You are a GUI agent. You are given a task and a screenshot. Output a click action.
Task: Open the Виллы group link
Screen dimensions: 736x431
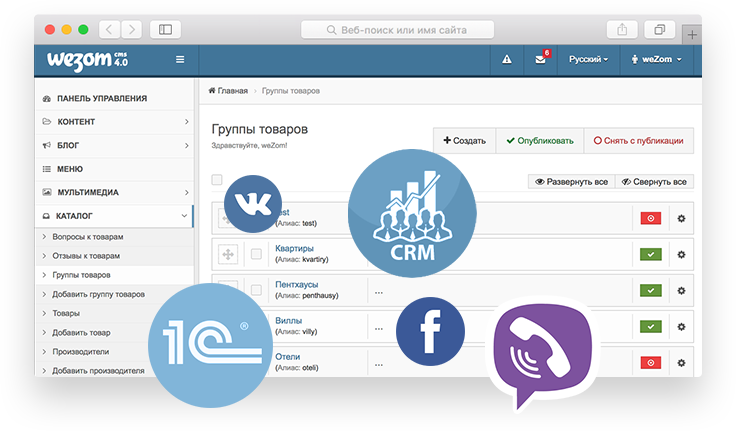[x=289, y=321]
